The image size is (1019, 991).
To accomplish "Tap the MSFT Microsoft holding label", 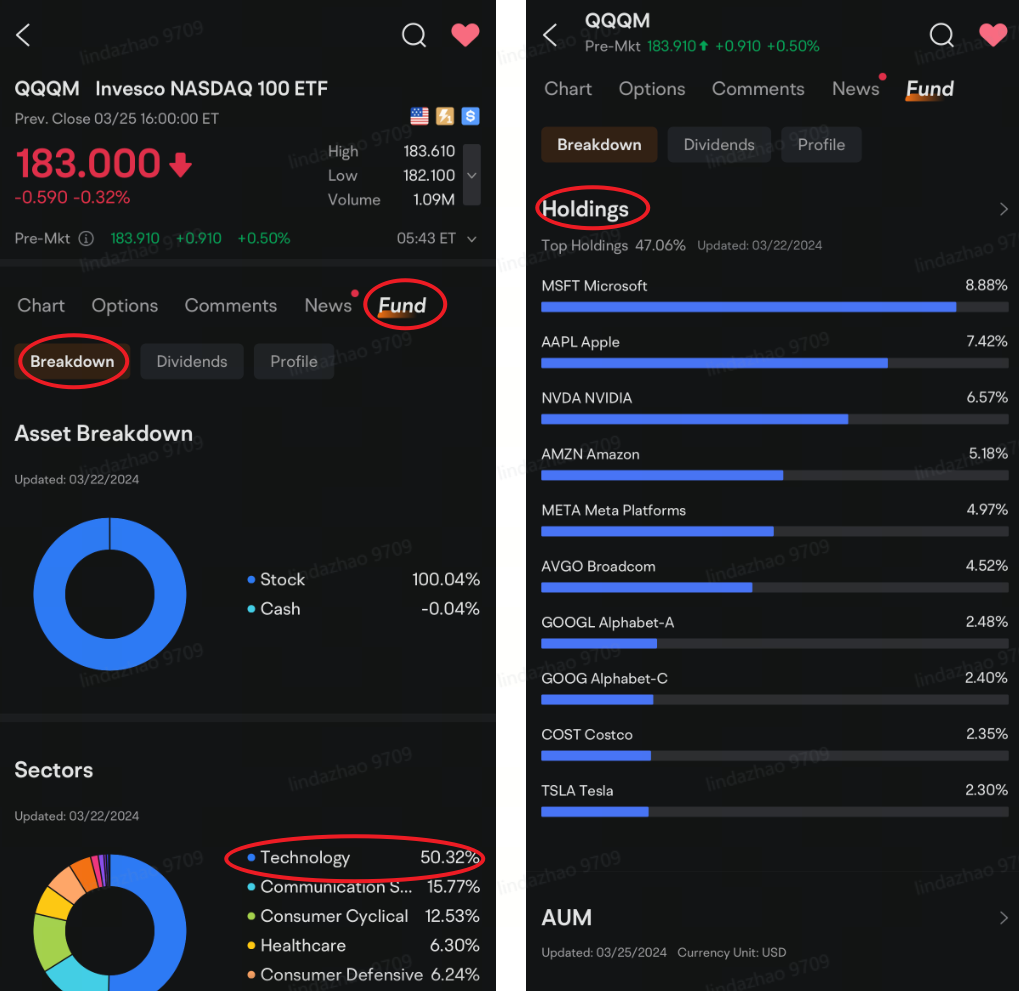I will (594, 286).
